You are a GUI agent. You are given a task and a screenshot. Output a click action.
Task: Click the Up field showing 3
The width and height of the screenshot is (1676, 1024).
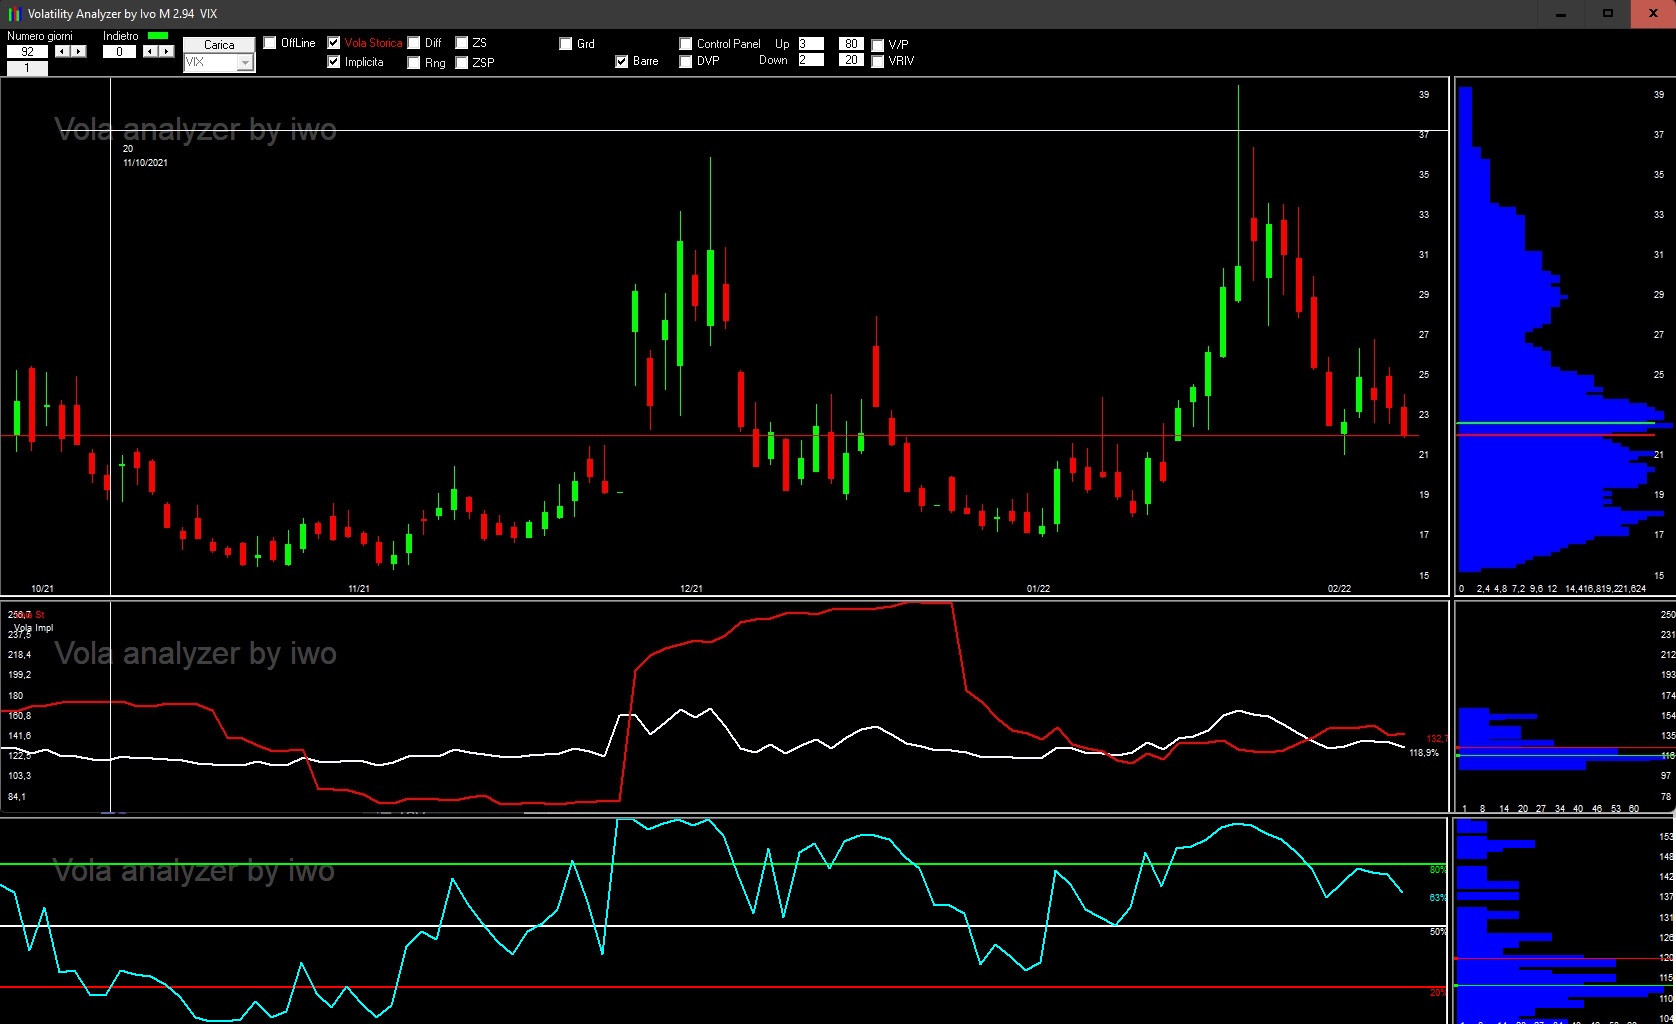[x=811, y=44]
